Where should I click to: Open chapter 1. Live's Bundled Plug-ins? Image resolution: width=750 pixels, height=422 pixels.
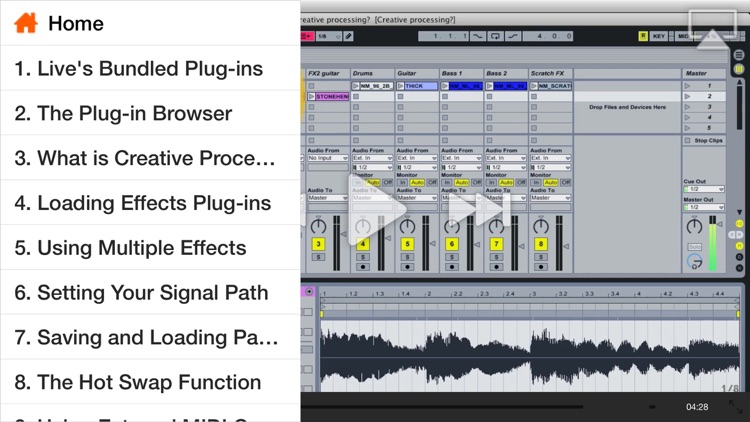click(150, 68)
